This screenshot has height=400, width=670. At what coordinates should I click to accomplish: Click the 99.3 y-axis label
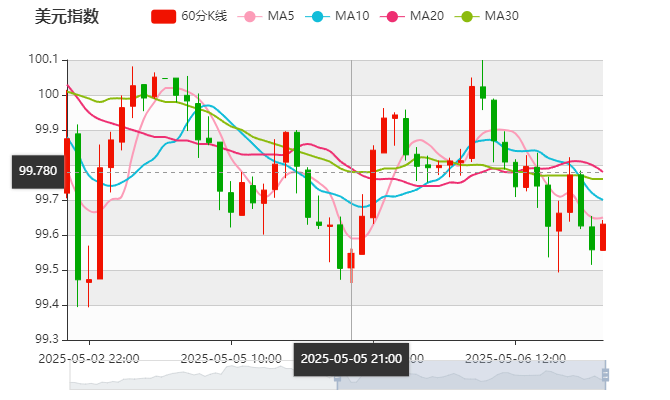coord(46,340)
